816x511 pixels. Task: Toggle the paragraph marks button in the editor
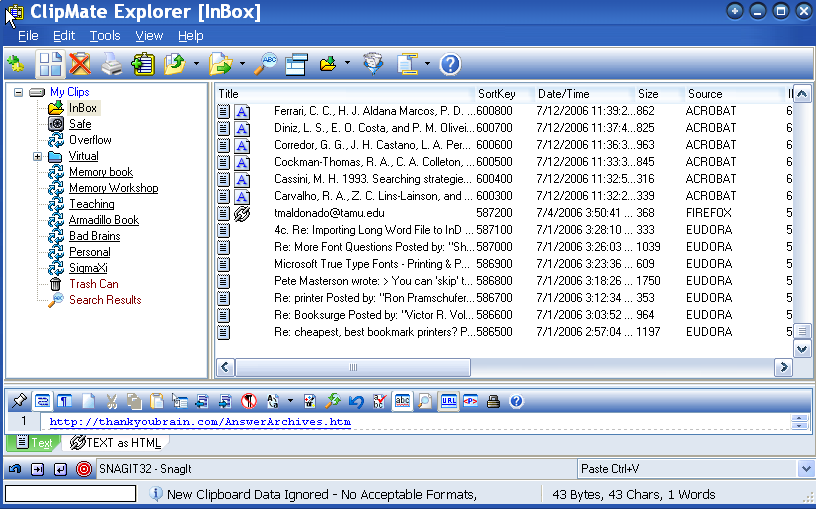pos(65,402)
